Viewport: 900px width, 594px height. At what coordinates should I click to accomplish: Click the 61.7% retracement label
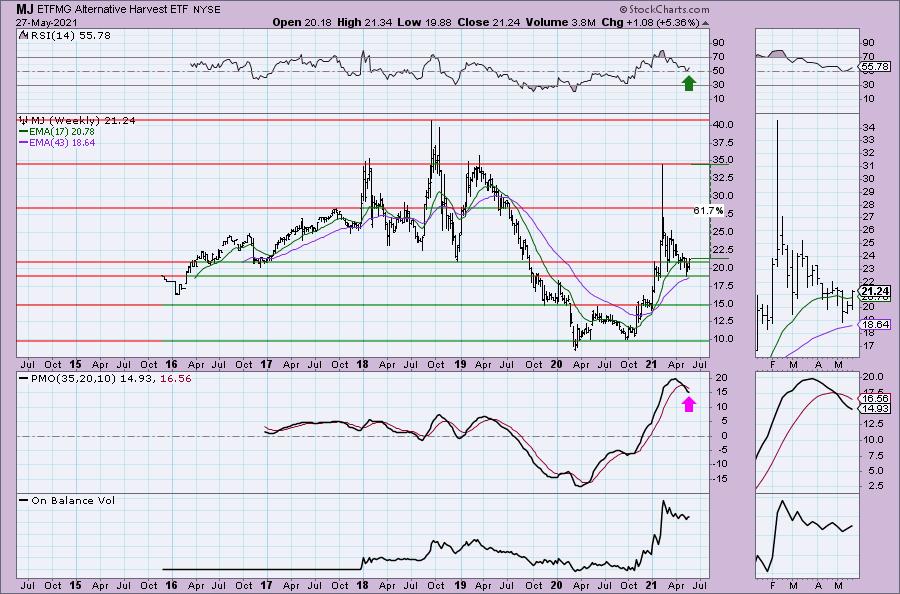pyautogui.click(x=708, y=211)
